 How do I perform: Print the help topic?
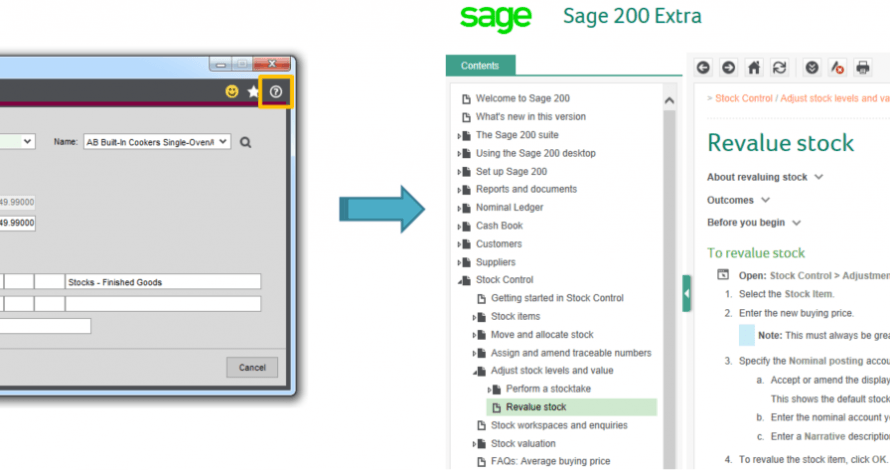pyautogui.click(x=863, y=68)
